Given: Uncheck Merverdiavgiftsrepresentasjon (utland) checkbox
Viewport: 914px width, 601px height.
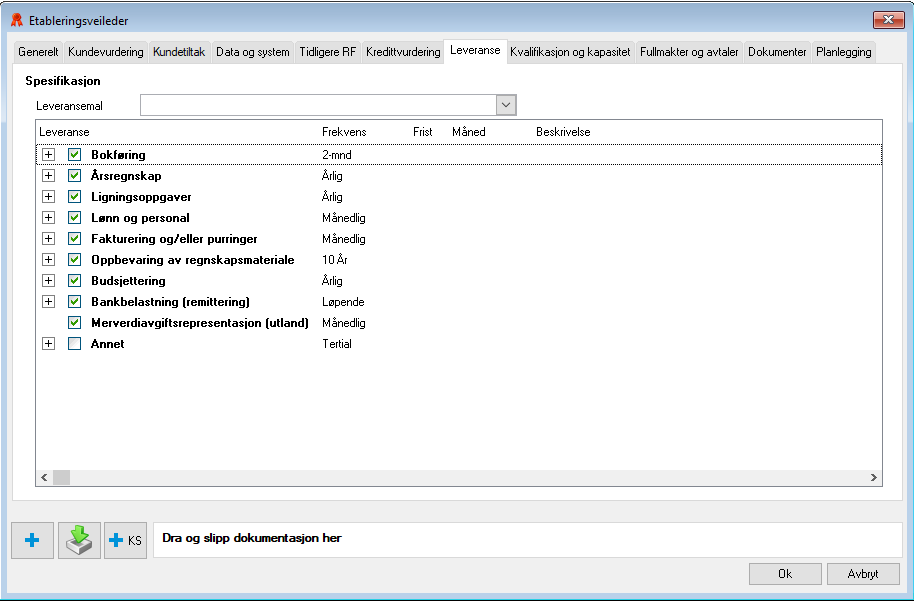Looking at the screenshot, I should pos(74,322).
